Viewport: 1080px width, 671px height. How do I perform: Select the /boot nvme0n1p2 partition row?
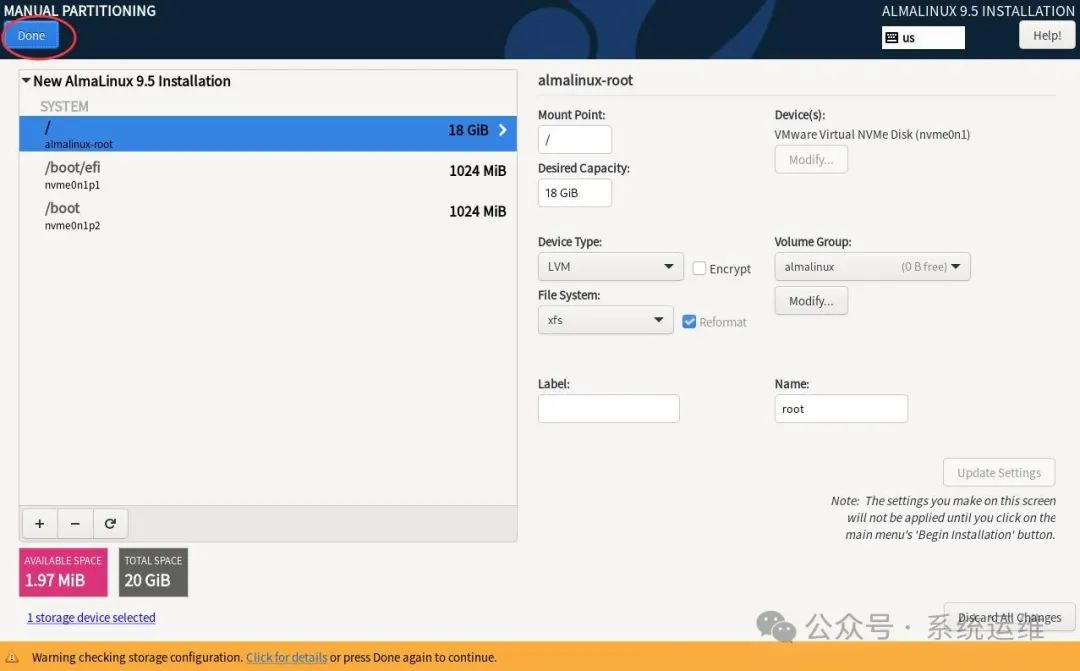(268, 216)
